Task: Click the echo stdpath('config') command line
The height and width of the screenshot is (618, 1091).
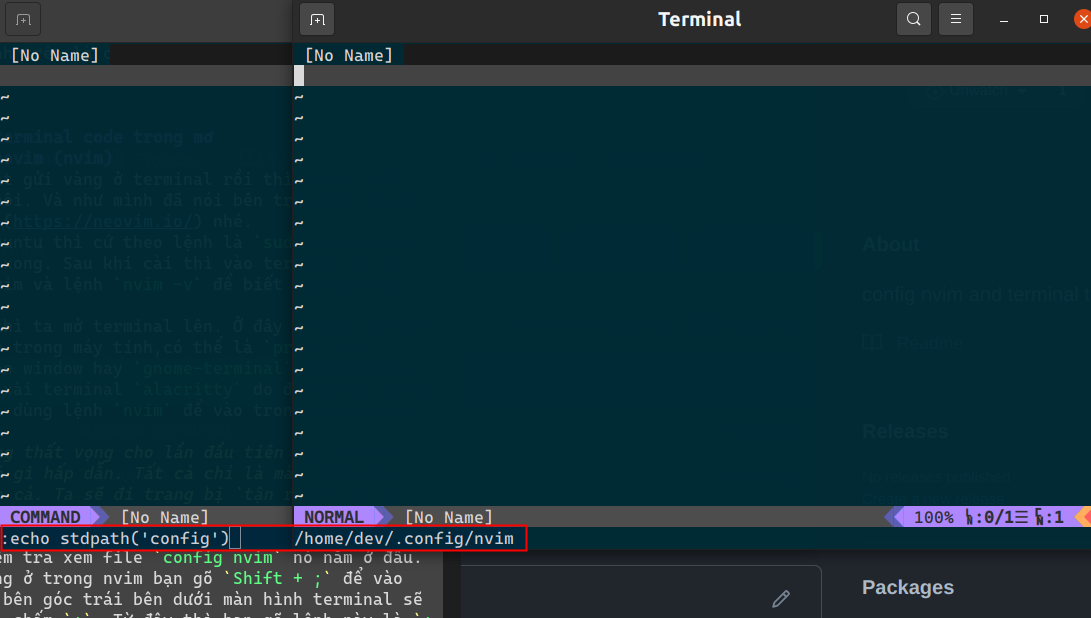Action: 115,539
